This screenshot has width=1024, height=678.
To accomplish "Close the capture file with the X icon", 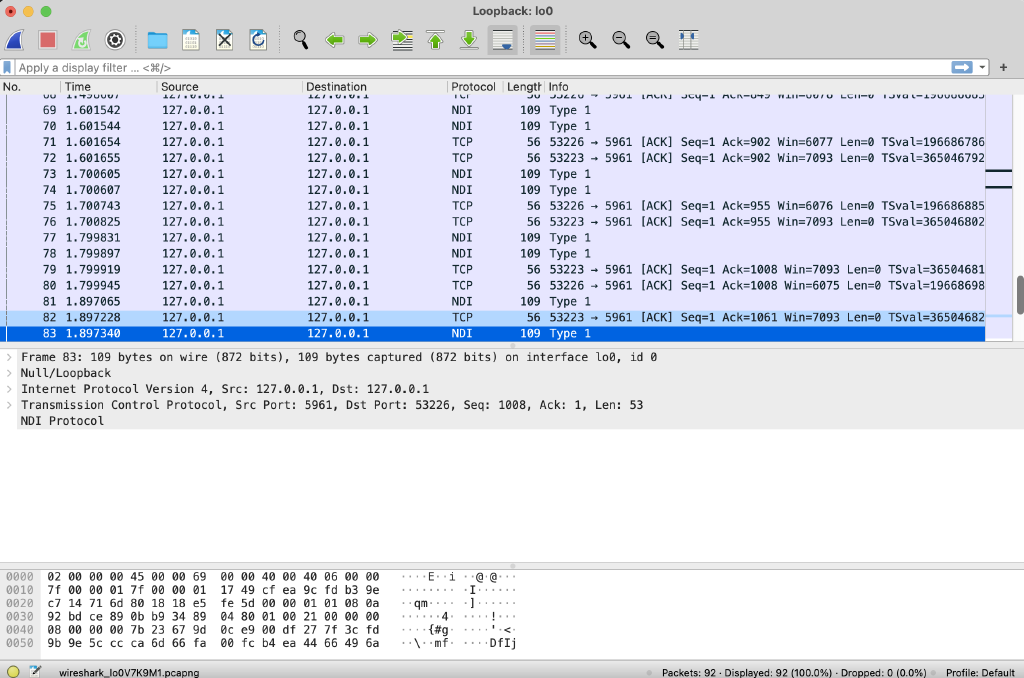I will pyautogui.click(x=224, y=40).
